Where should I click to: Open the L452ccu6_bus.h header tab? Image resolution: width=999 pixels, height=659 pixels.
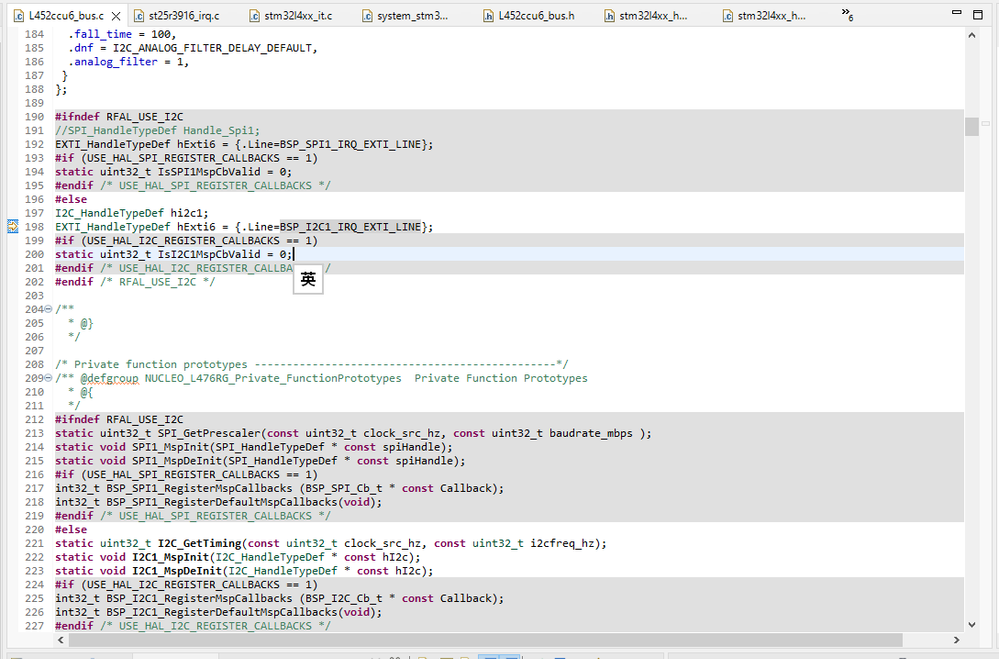click(x=529, y=16)
